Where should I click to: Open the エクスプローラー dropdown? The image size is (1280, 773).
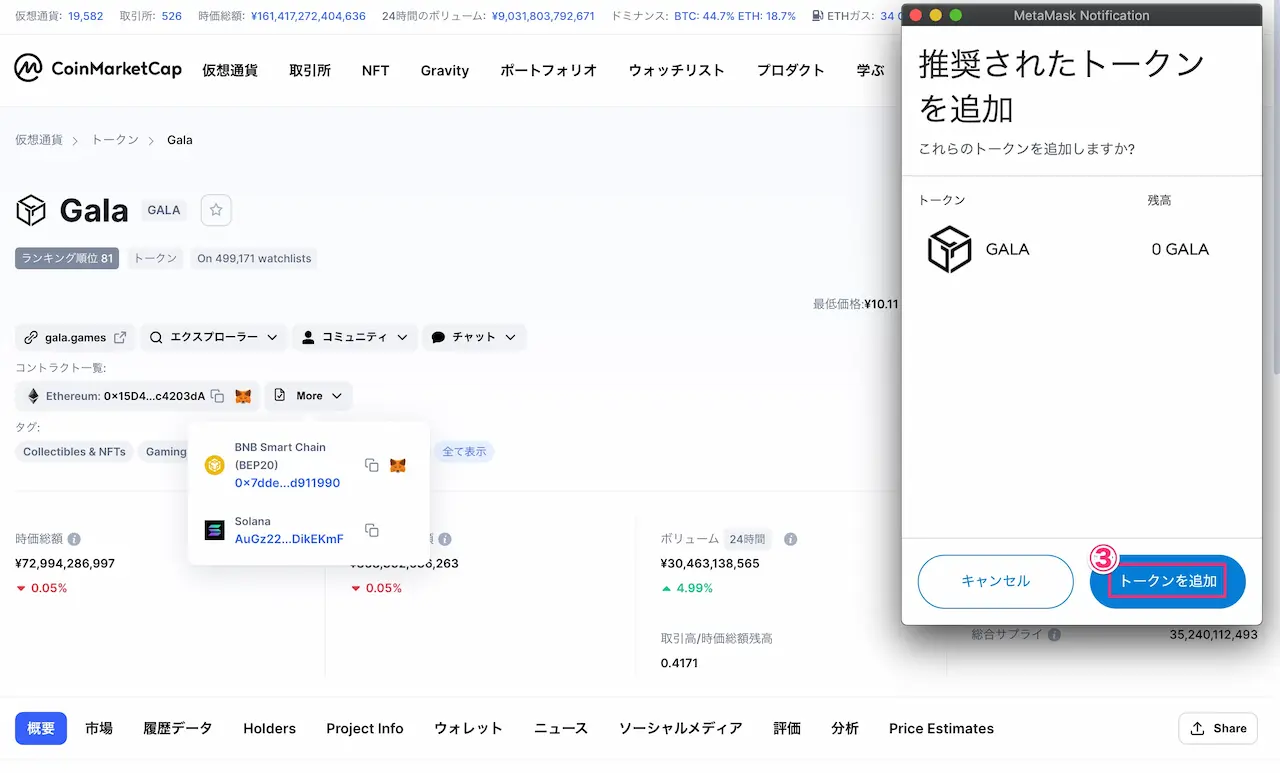point(214,337)
